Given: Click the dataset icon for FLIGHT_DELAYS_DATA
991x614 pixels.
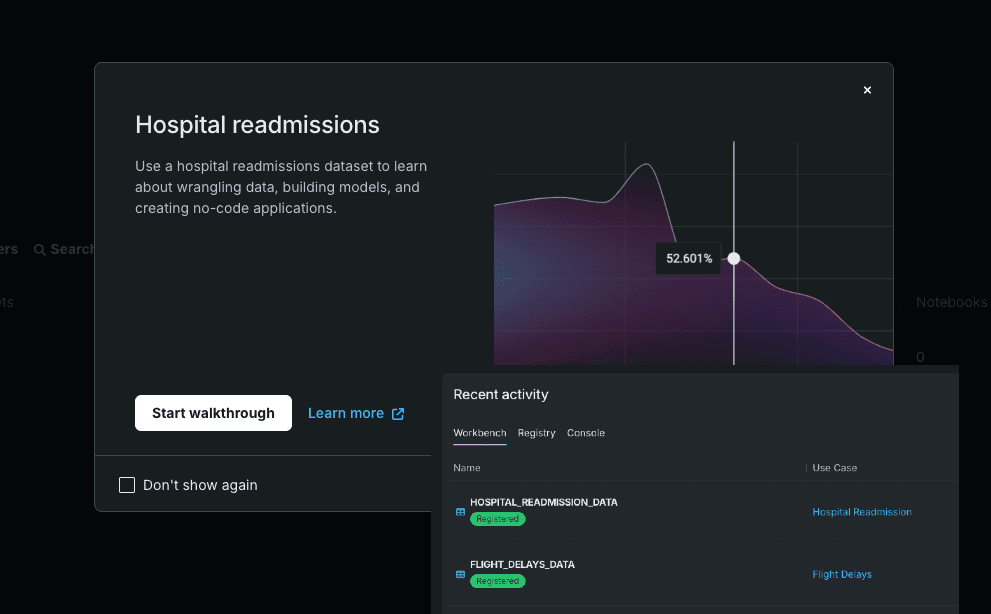Looking at the screenshot, I should click(460, 574).
